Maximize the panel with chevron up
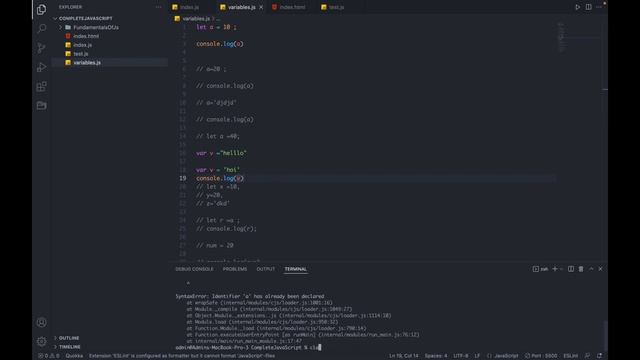This screenshot has height=360, width=640. [x=591, y=269]
